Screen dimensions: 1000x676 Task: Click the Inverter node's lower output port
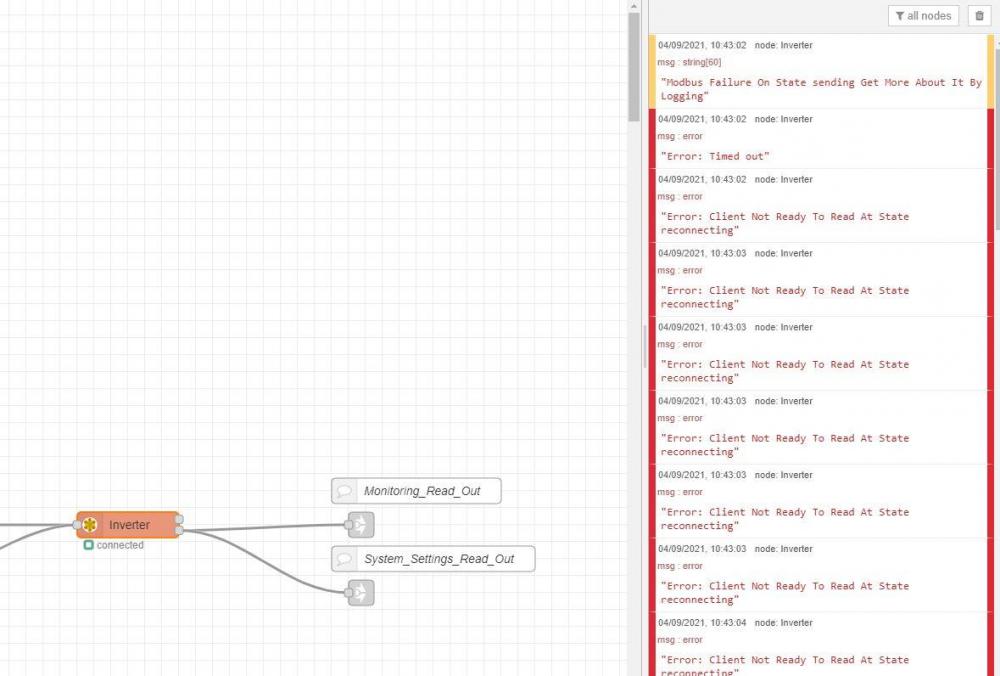[179, 531]
